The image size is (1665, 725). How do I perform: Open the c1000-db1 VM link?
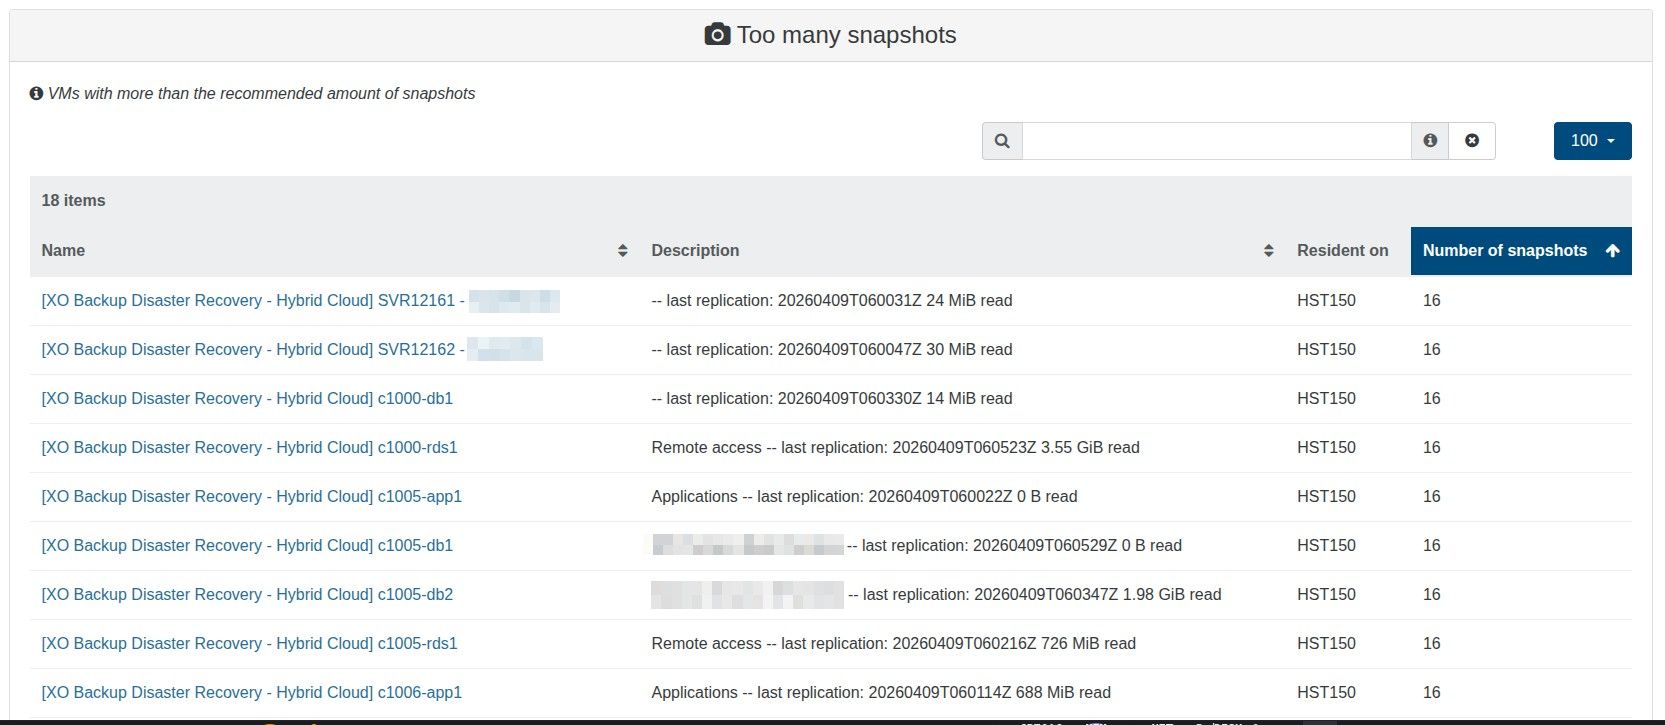click(247, 399)
